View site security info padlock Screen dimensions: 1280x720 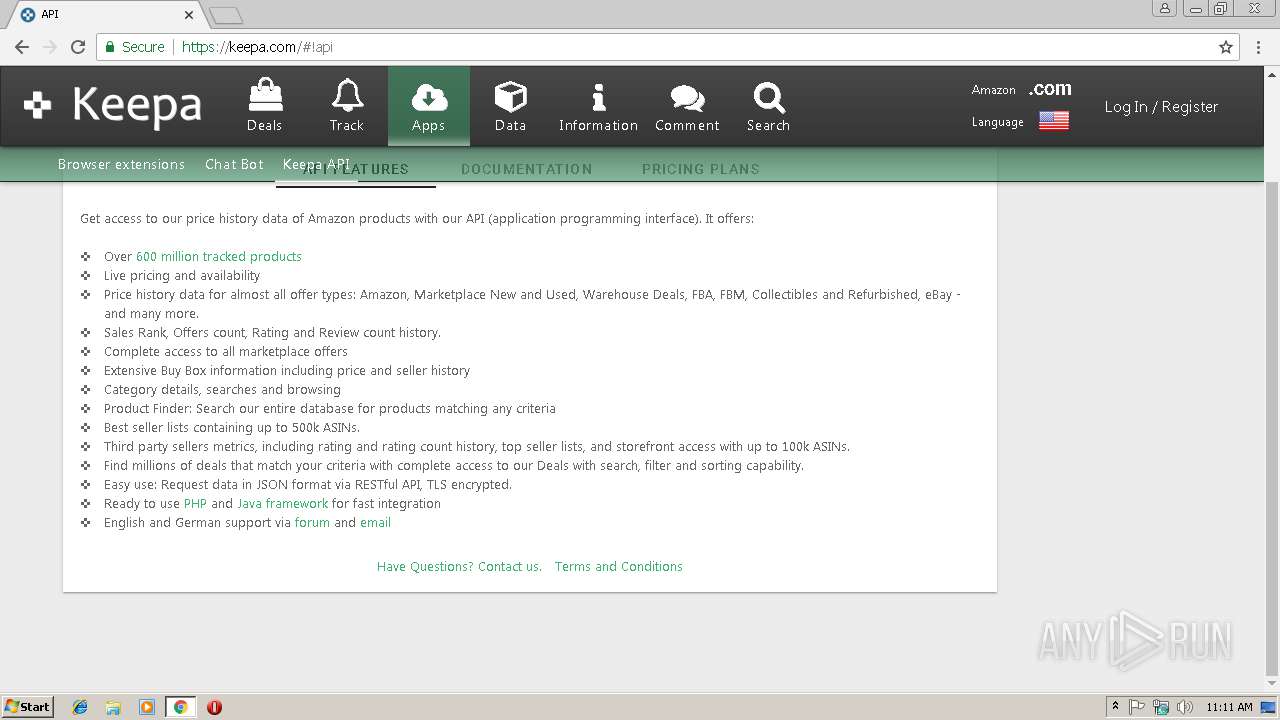pyautogui.click(x=111, y=47)
